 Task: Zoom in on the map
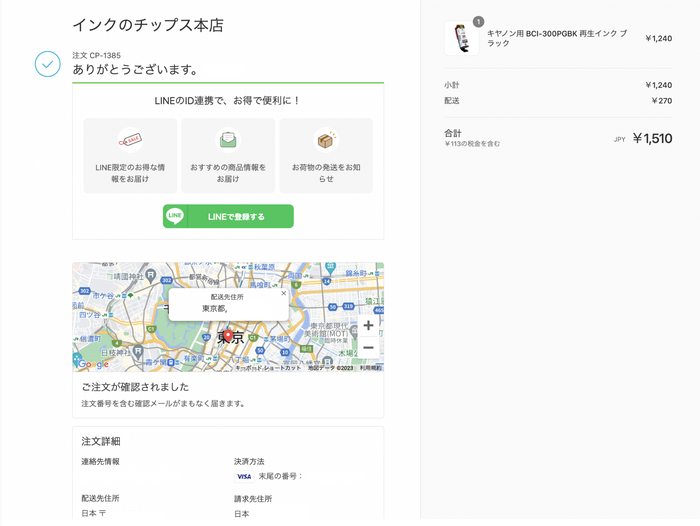[x=368, y=325]
